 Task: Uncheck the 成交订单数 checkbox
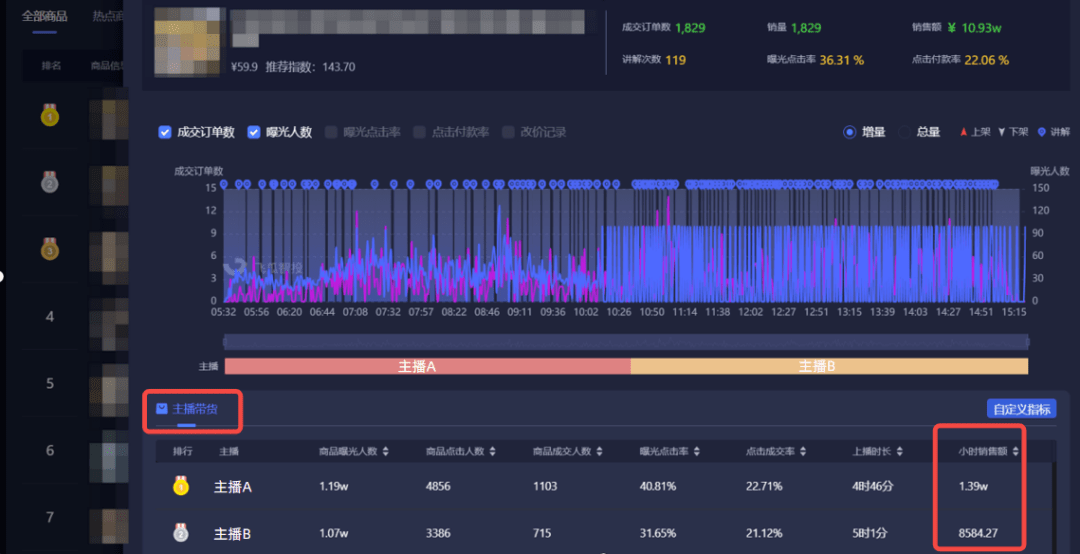point(165,132)
